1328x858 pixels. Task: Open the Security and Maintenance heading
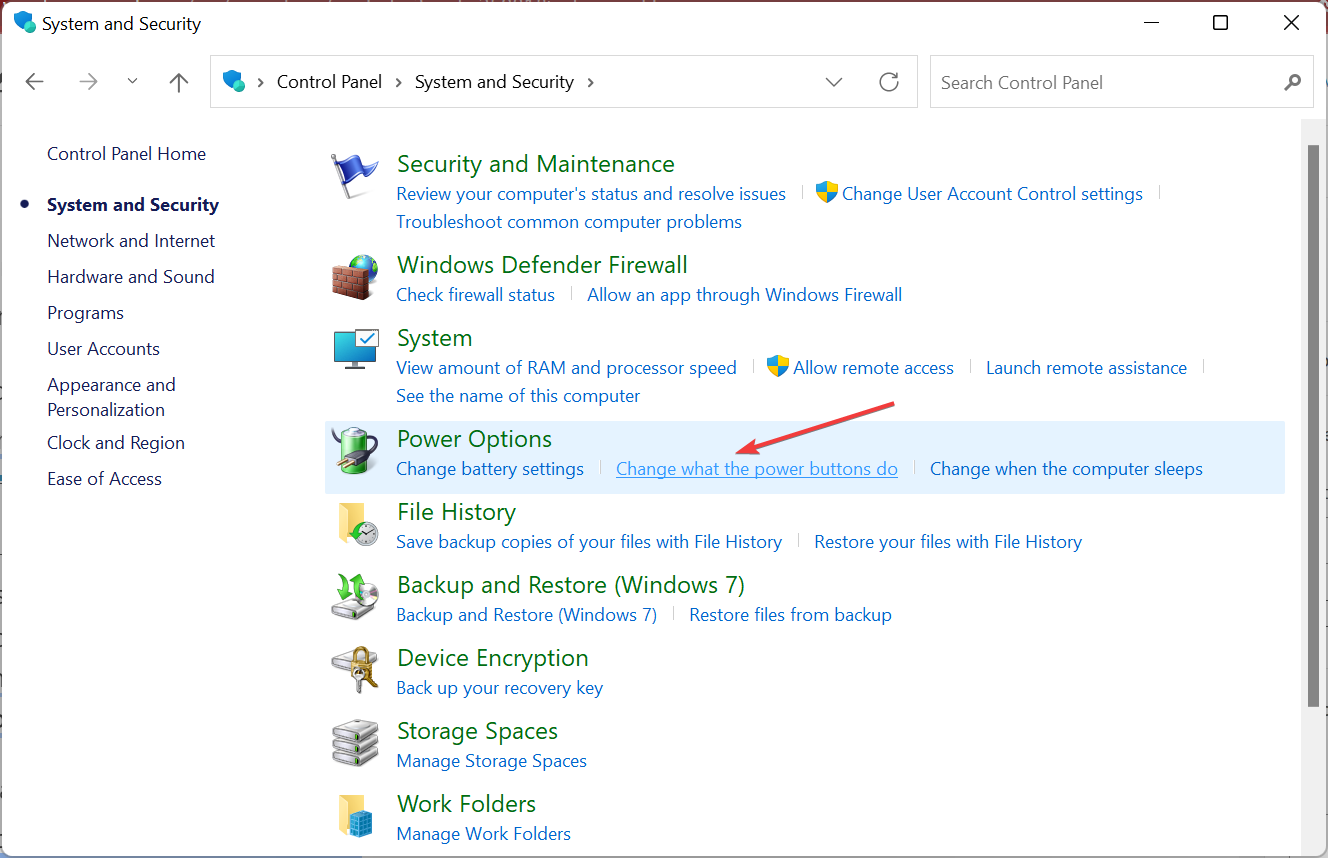[536, 164]
